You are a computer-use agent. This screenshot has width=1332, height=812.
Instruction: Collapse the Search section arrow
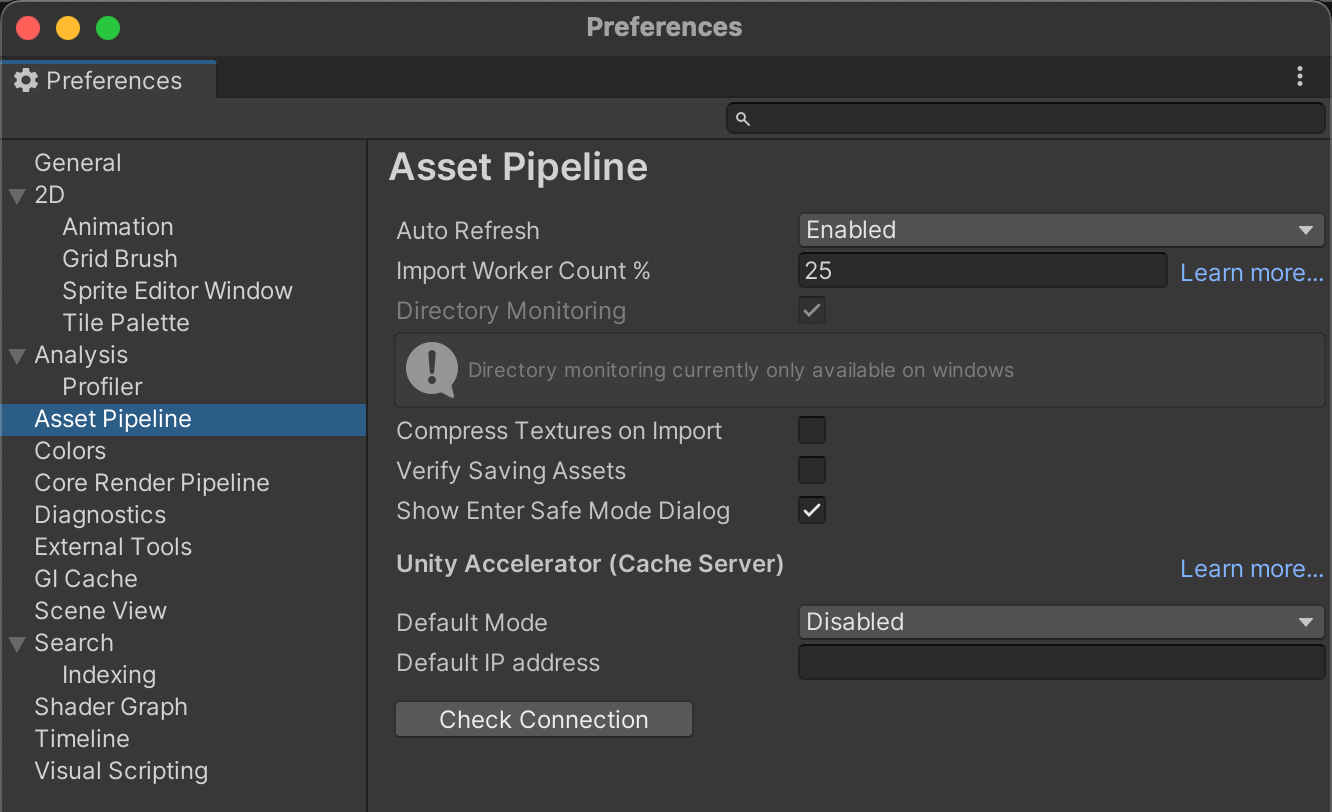point(17,643)
